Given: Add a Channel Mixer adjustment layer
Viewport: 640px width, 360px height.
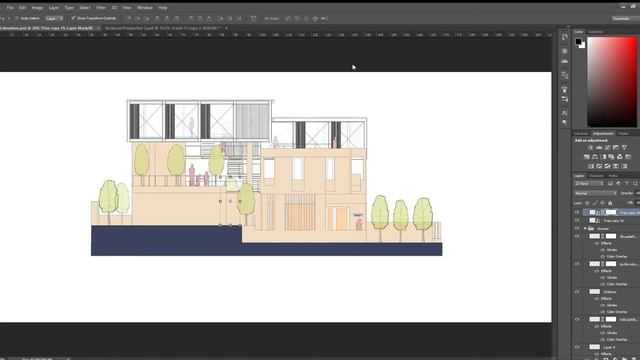Looking at the screenshot, I should [620, 157].
